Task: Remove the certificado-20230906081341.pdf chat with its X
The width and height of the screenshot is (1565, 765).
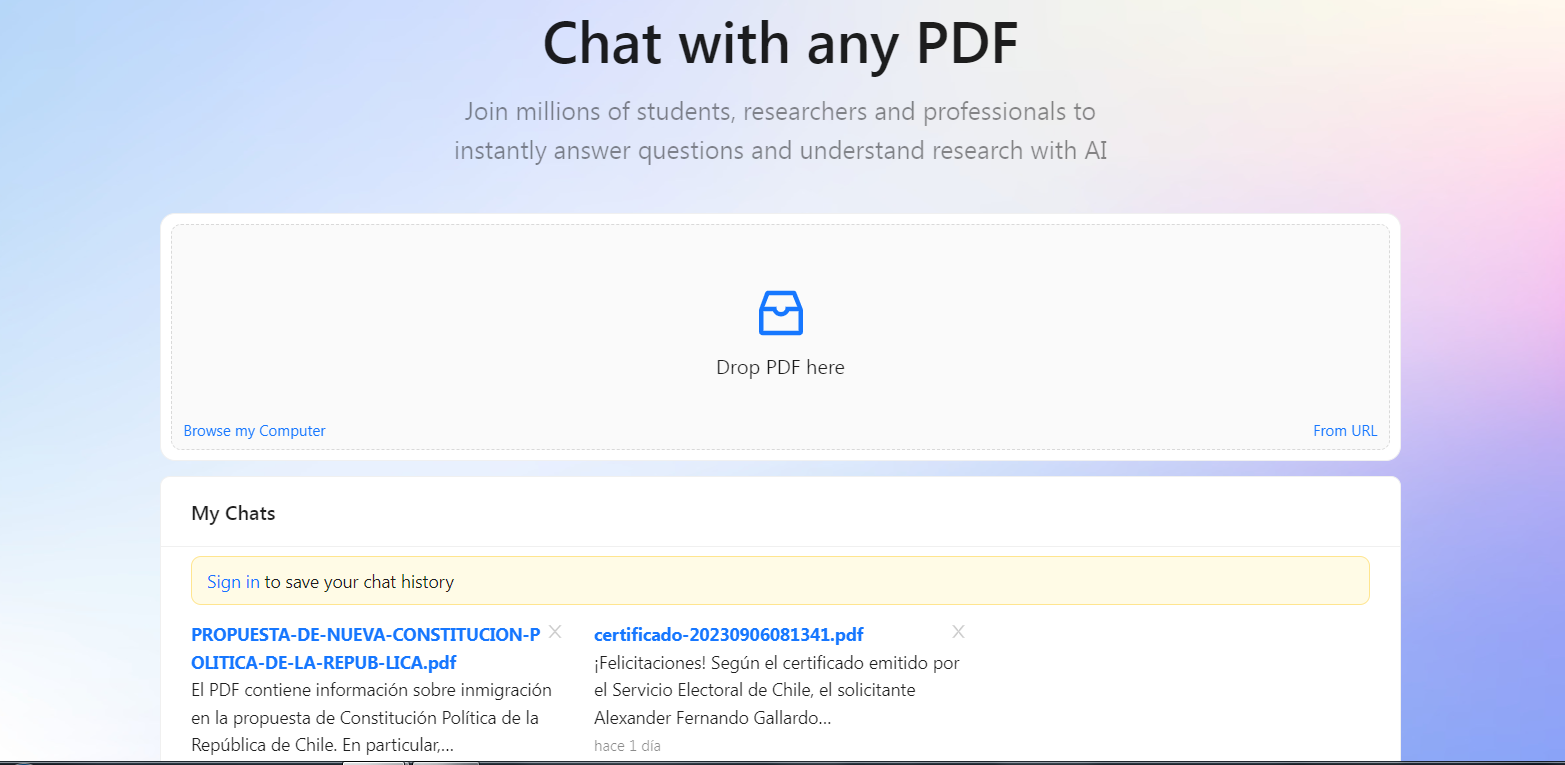Action: 958,631
